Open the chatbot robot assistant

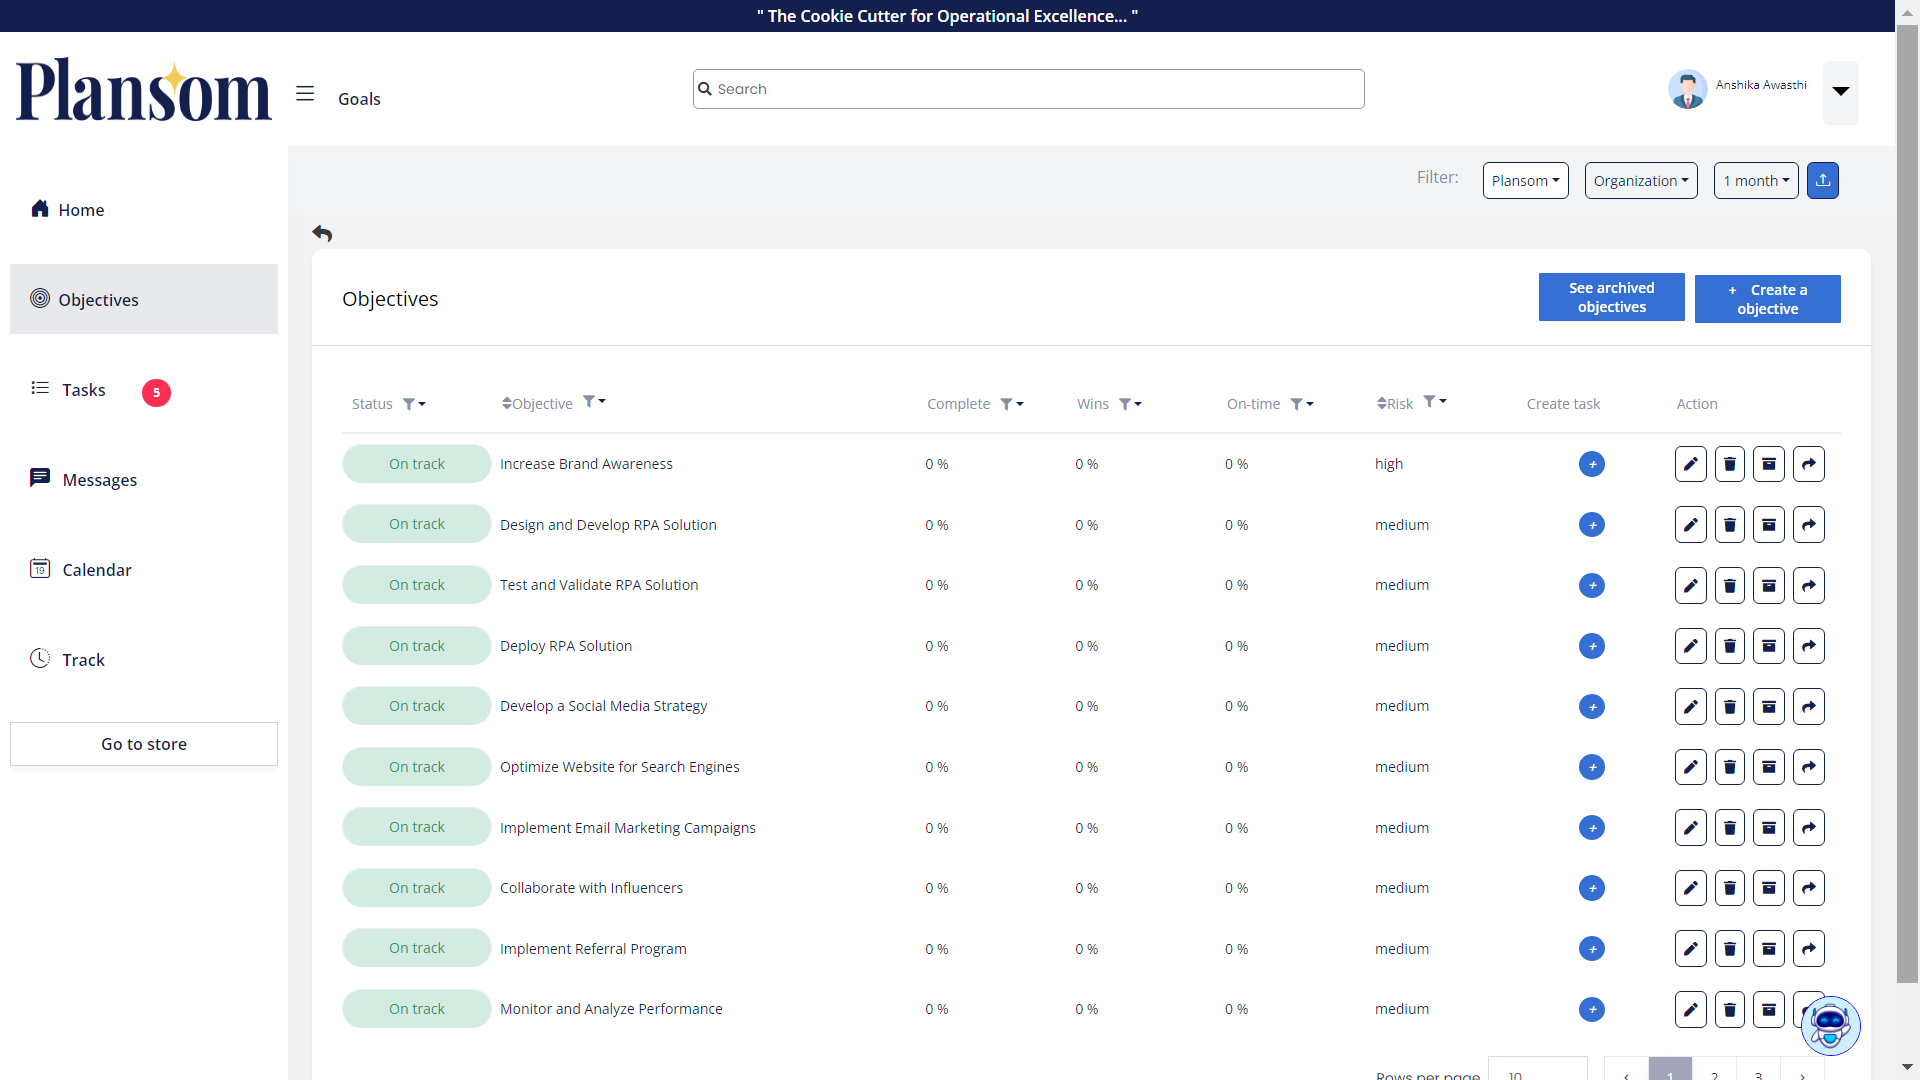1830,1025
